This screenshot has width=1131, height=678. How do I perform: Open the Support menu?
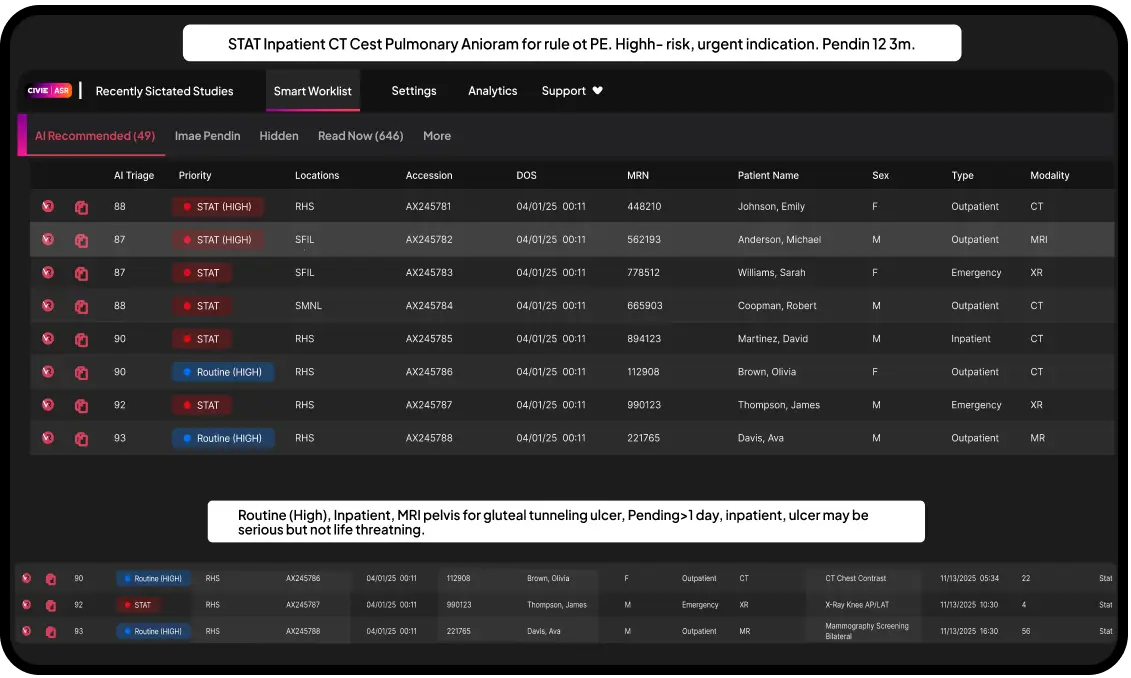[563, 90]
